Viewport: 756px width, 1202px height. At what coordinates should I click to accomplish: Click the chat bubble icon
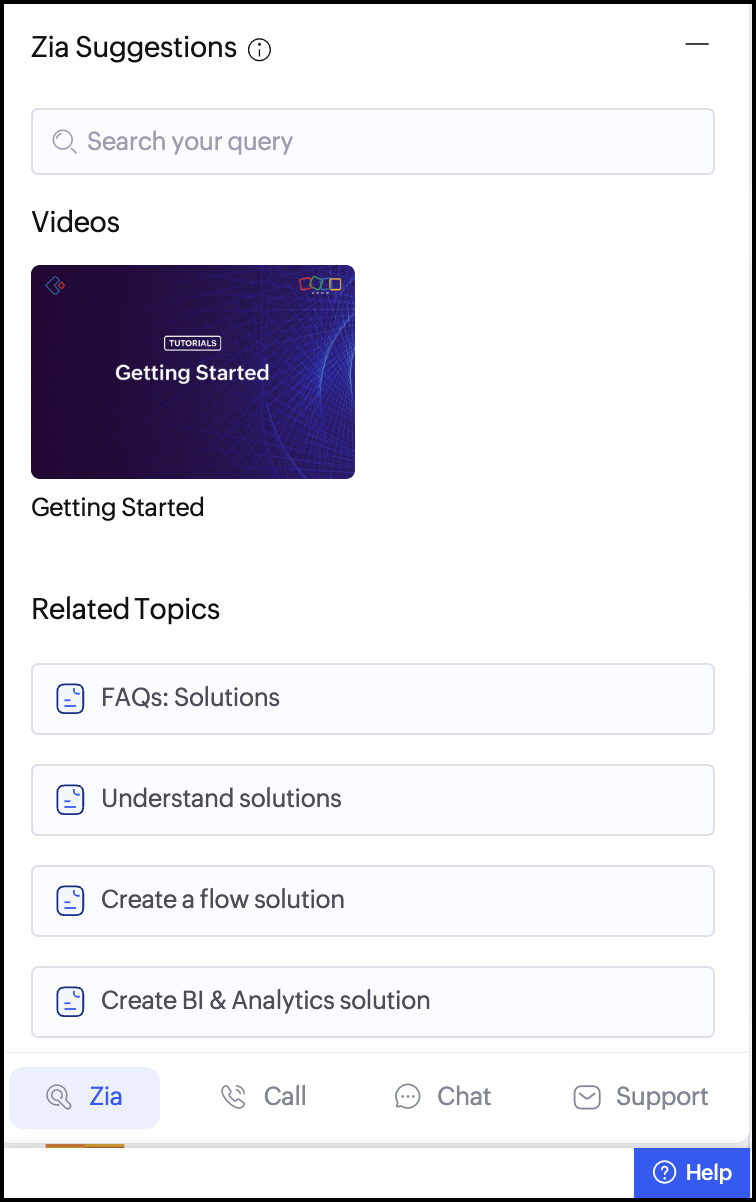coord(407,1097)
